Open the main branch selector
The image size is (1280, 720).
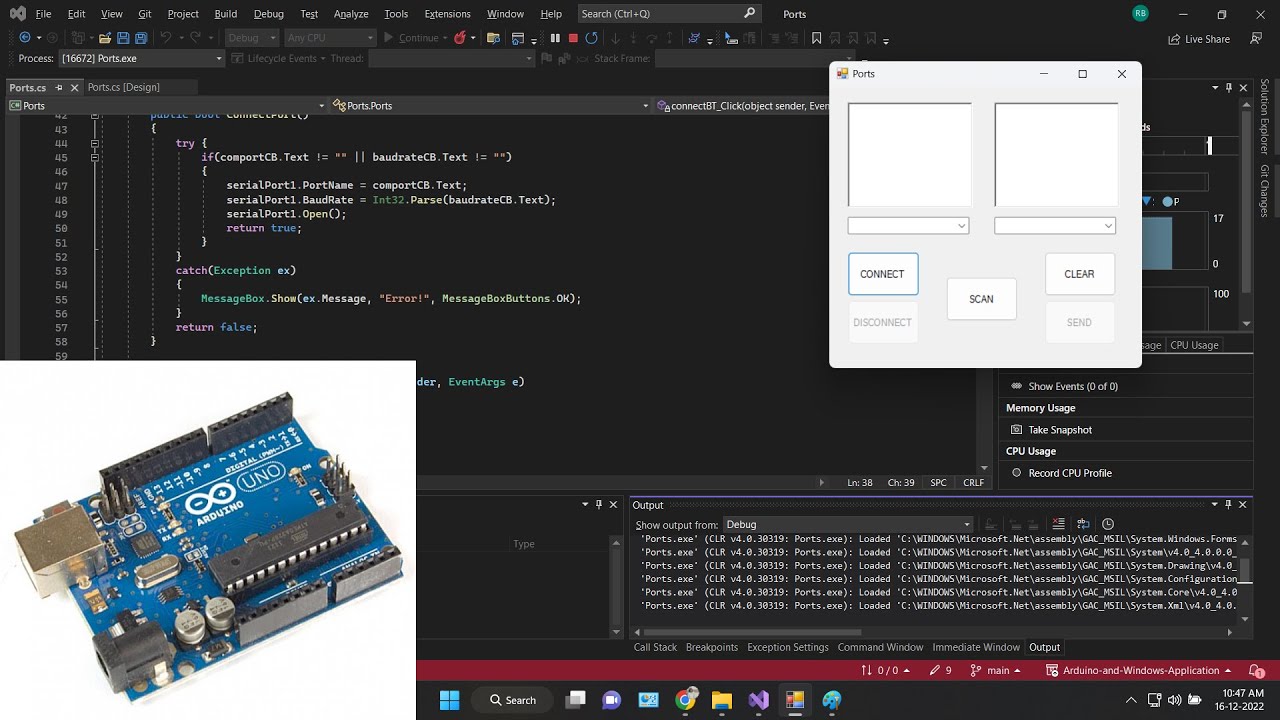click(995, 670)
